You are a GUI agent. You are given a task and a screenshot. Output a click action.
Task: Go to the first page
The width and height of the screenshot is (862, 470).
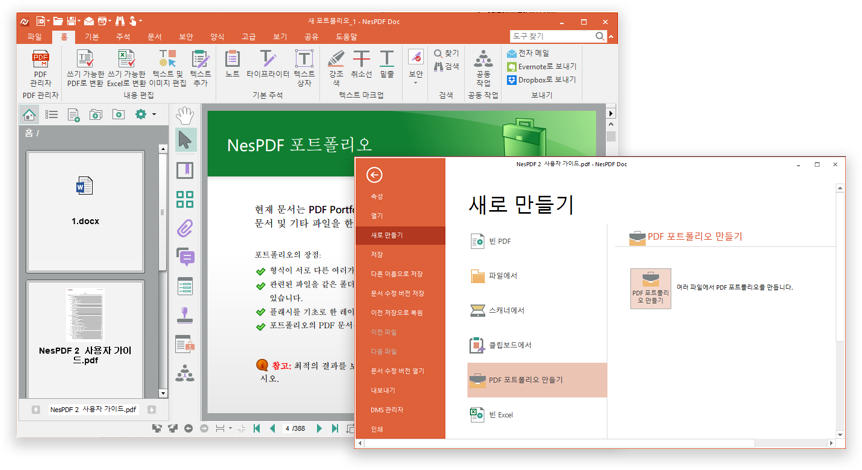coord(256,428)
